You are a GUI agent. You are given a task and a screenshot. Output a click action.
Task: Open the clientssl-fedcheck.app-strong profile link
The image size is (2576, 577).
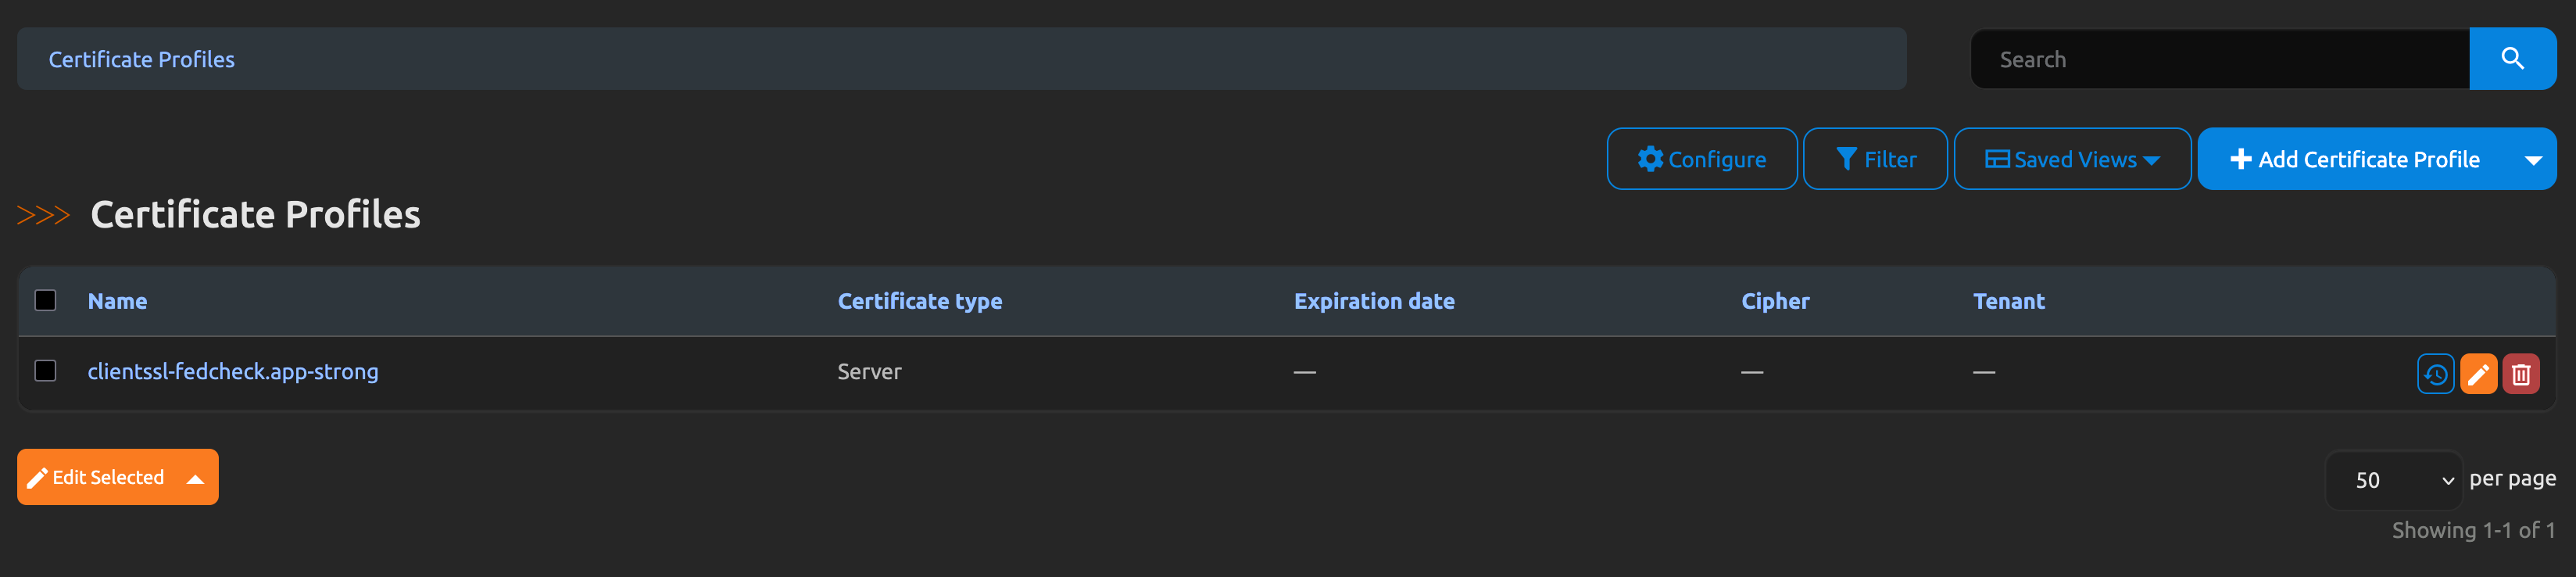click(233, 371)
